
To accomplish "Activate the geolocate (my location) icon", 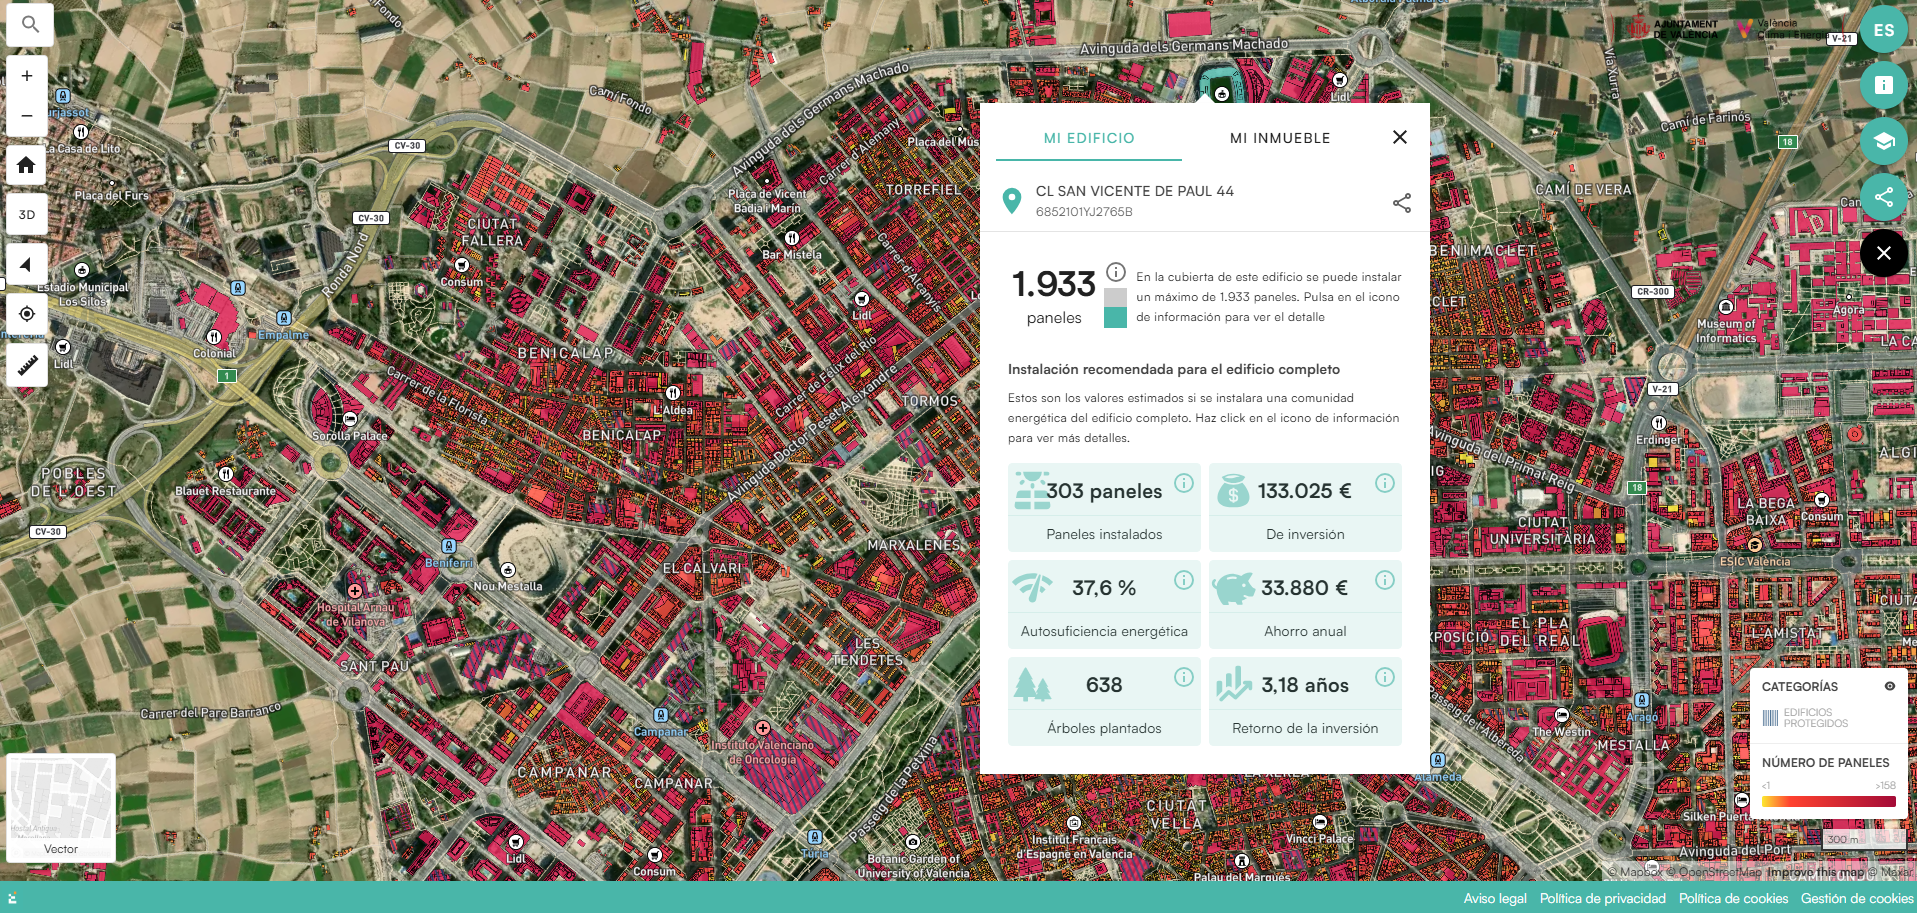I will point(26,314).
